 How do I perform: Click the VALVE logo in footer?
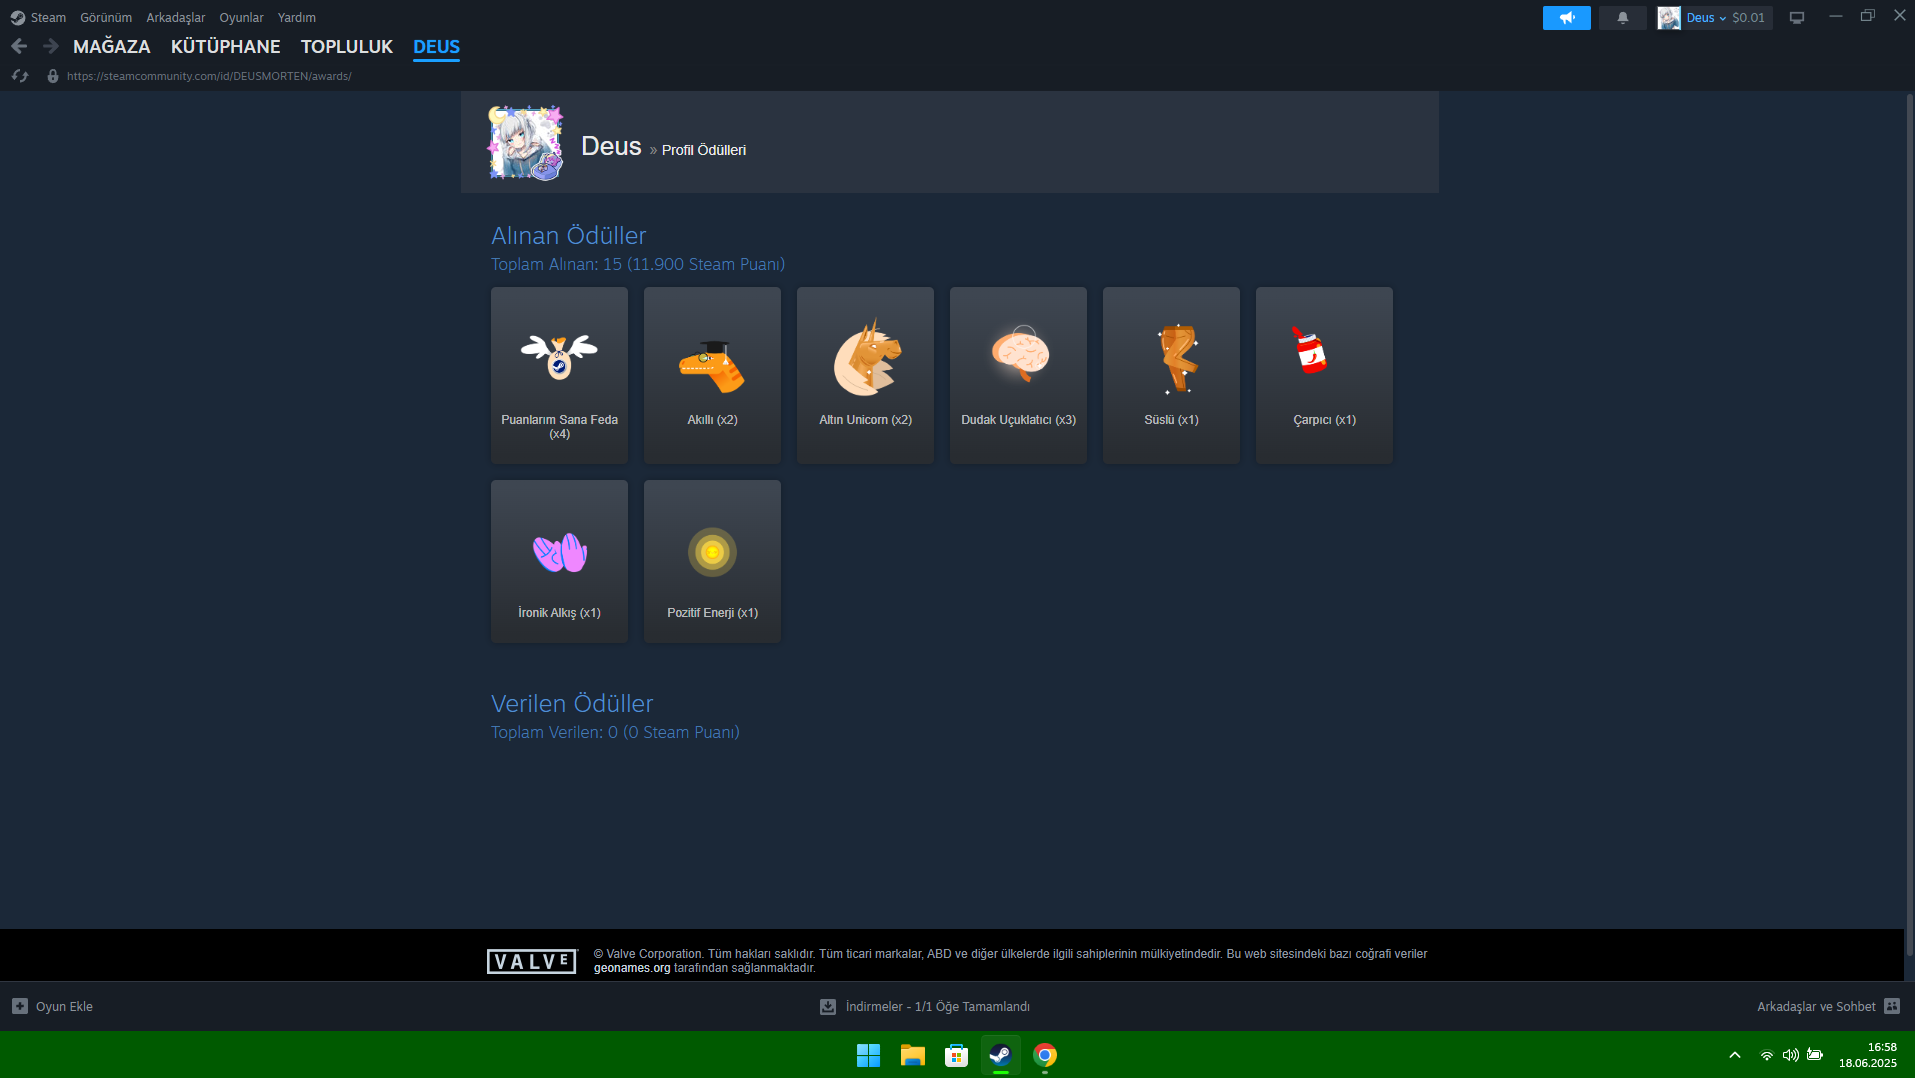(532, 961)
